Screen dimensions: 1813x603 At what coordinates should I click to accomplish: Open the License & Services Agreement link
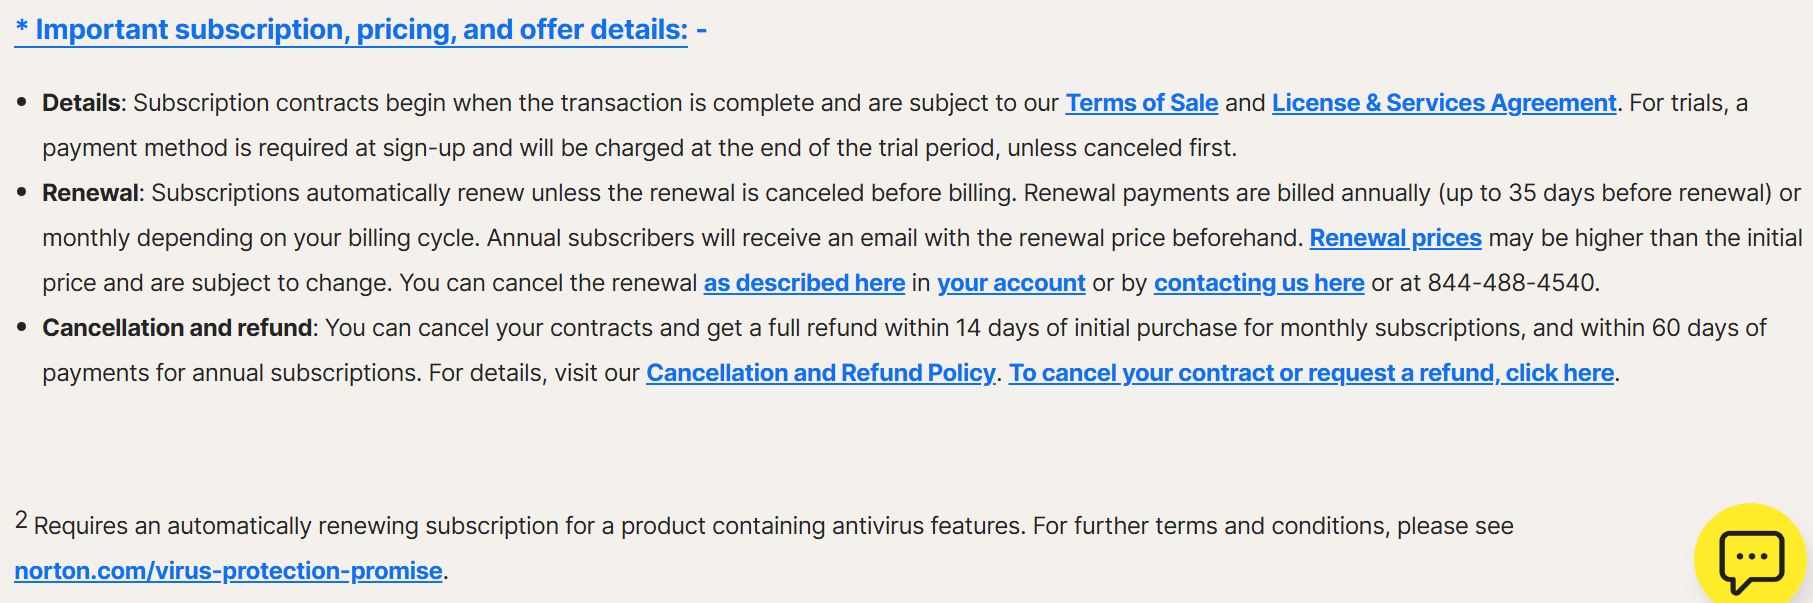(x=1443, y=103)
